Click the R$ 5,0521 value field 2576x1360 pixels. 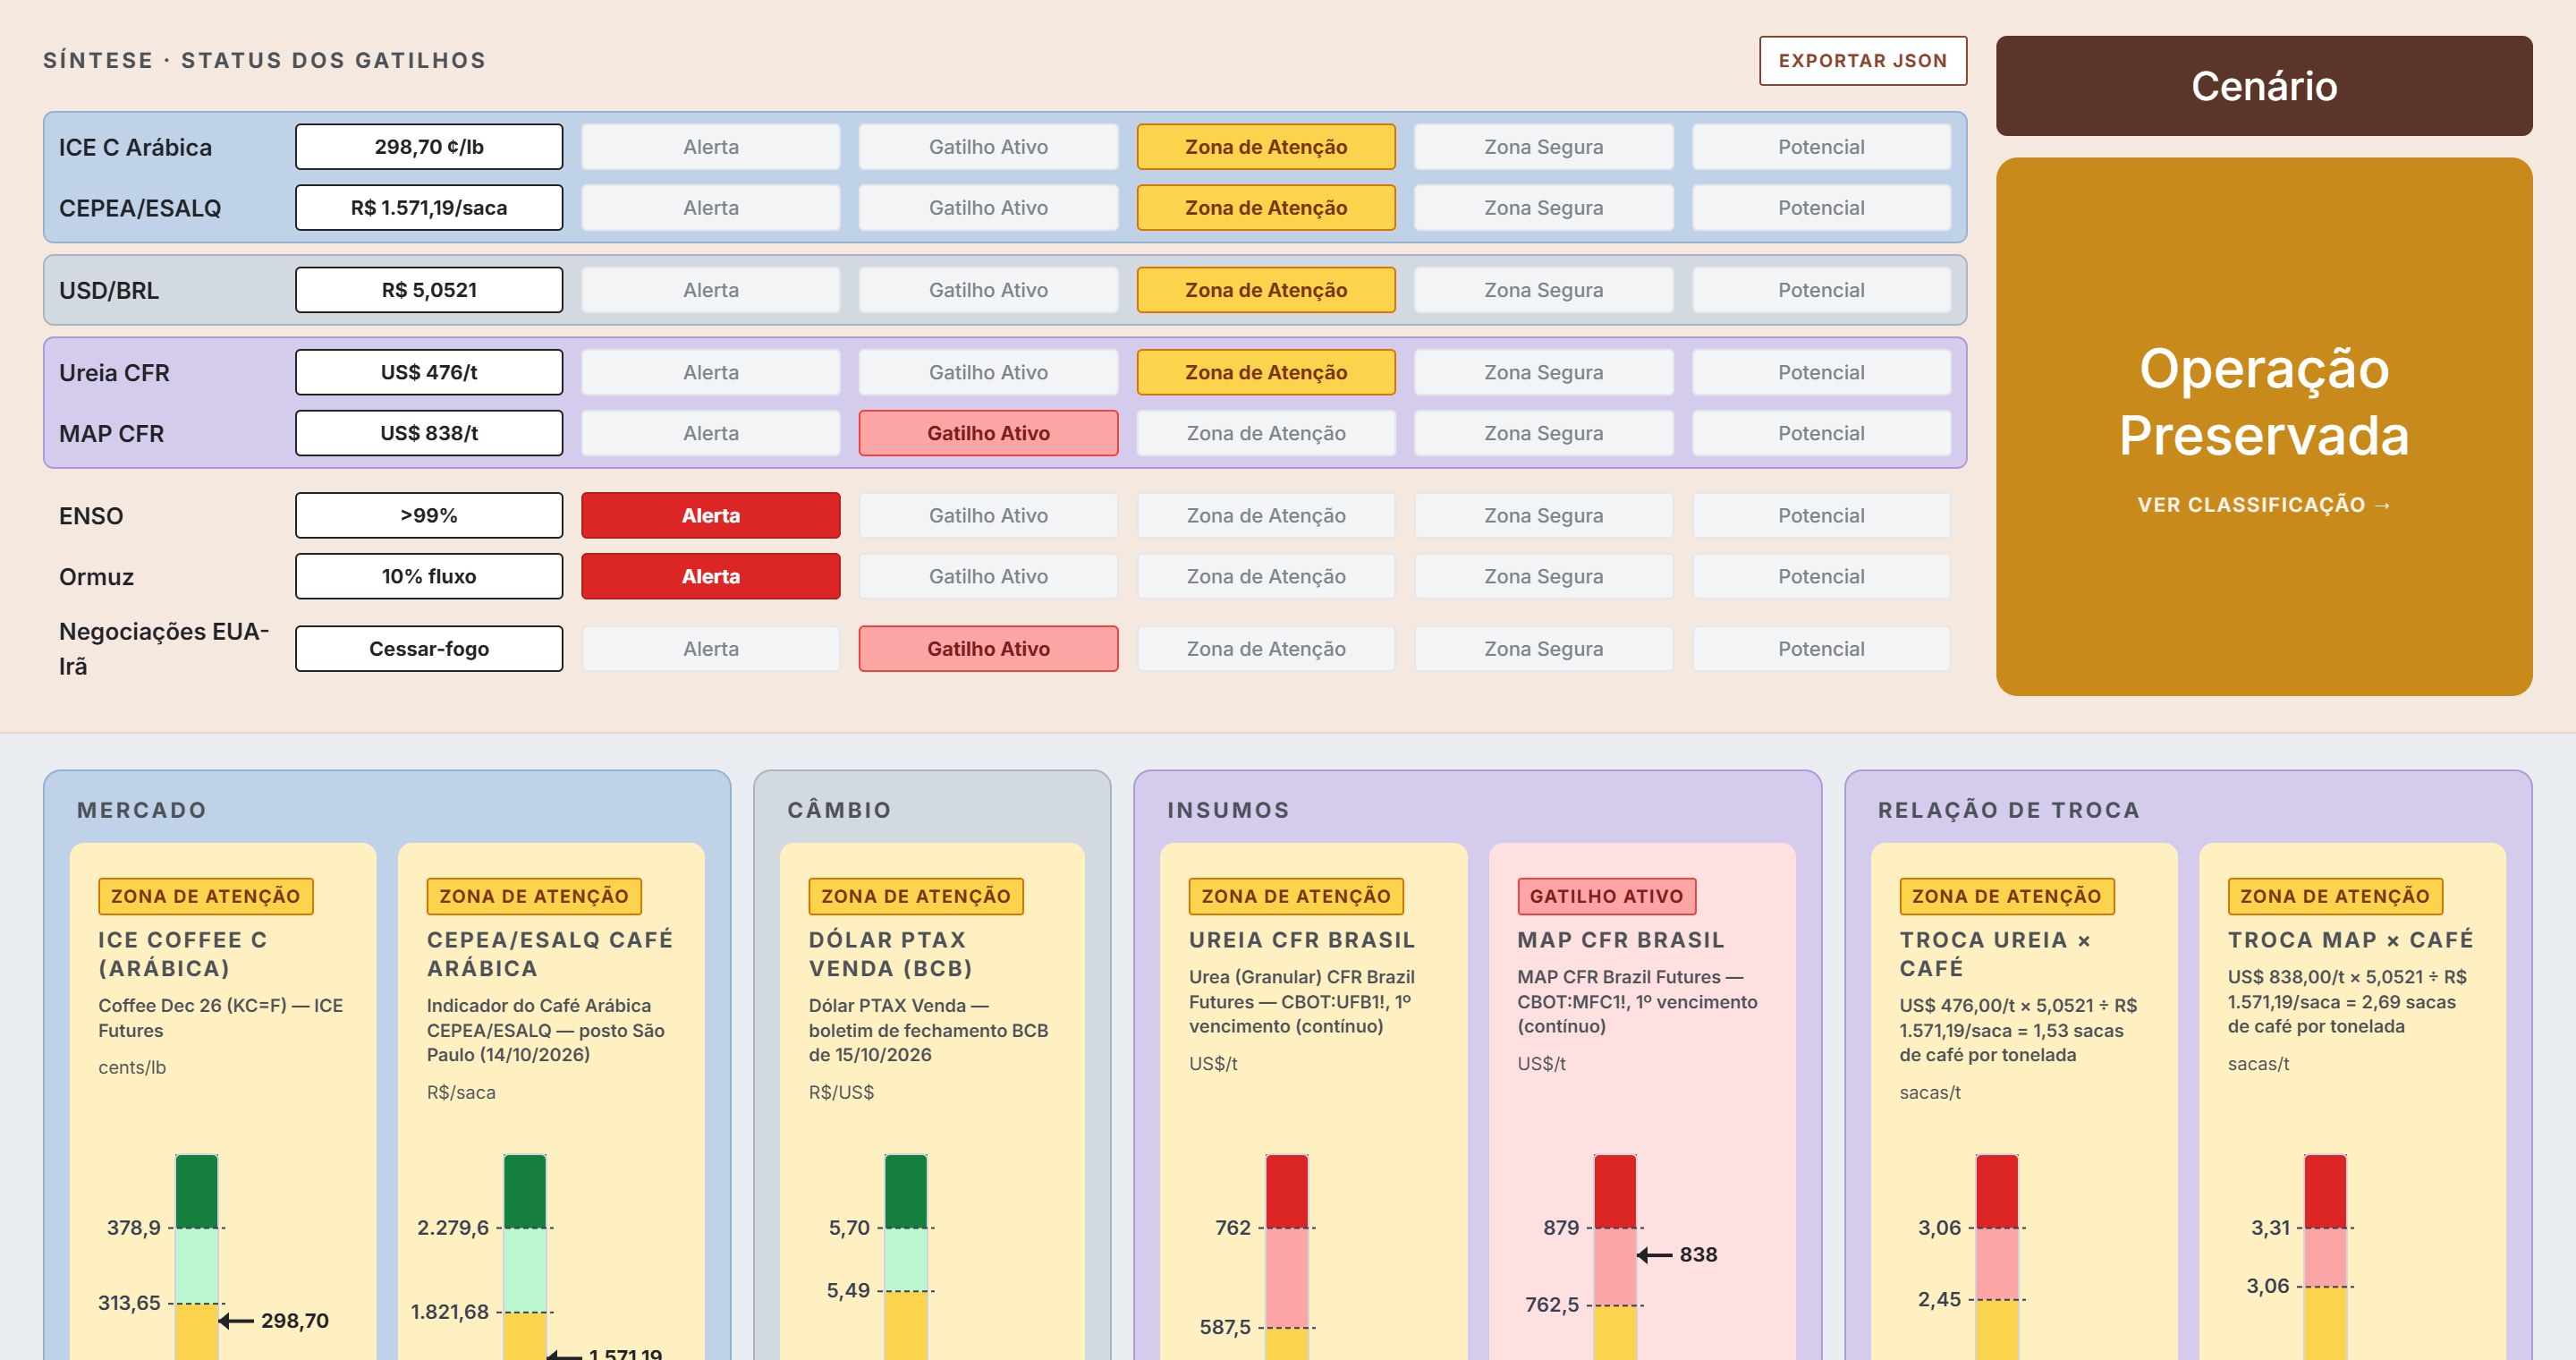[x=429, y=290]
